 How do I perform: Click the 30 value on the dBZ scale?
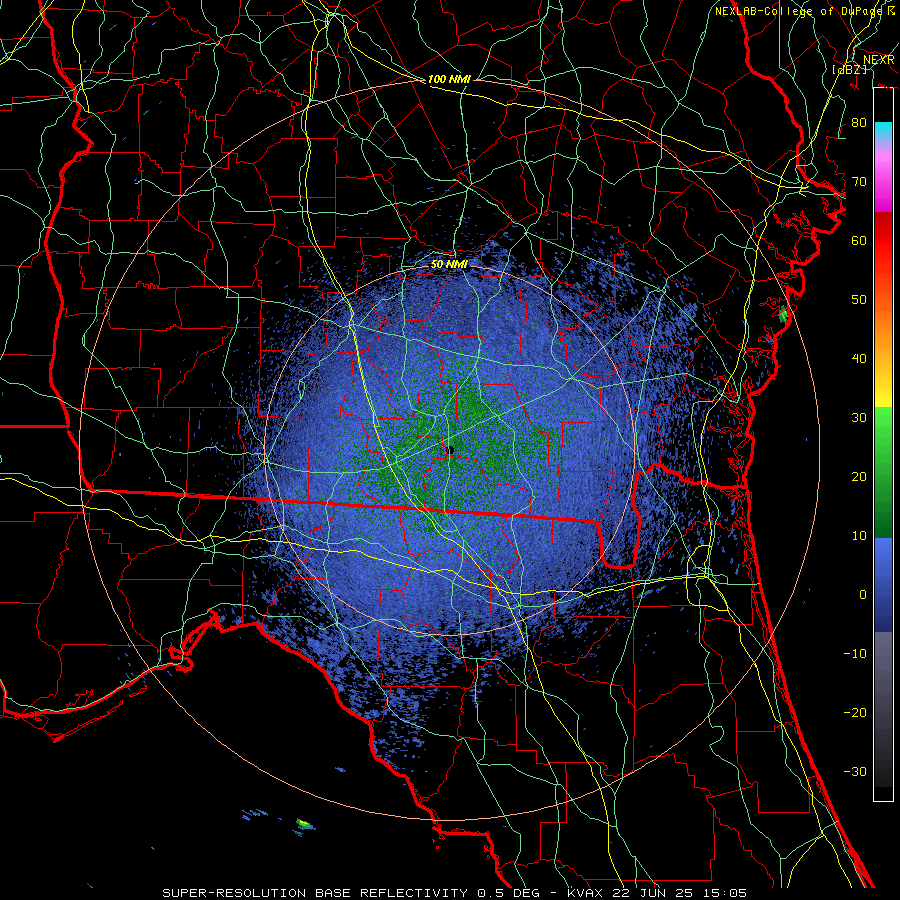859,418
